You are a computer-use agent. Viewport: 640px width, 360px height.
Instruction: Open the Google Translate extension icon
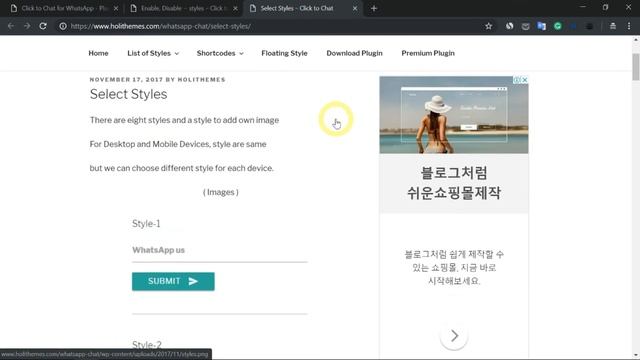[542, 26]
